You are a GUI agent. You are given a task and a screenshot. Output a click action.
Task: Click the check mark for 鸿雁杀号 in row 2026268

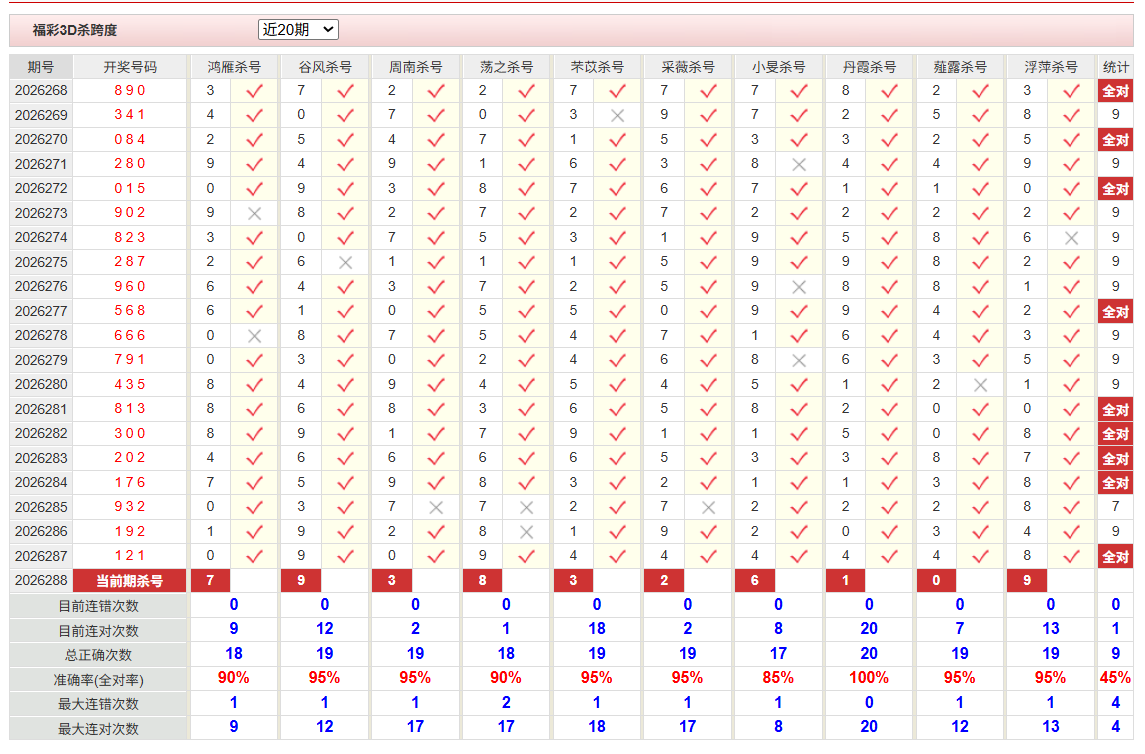click(x=254, y=91)
